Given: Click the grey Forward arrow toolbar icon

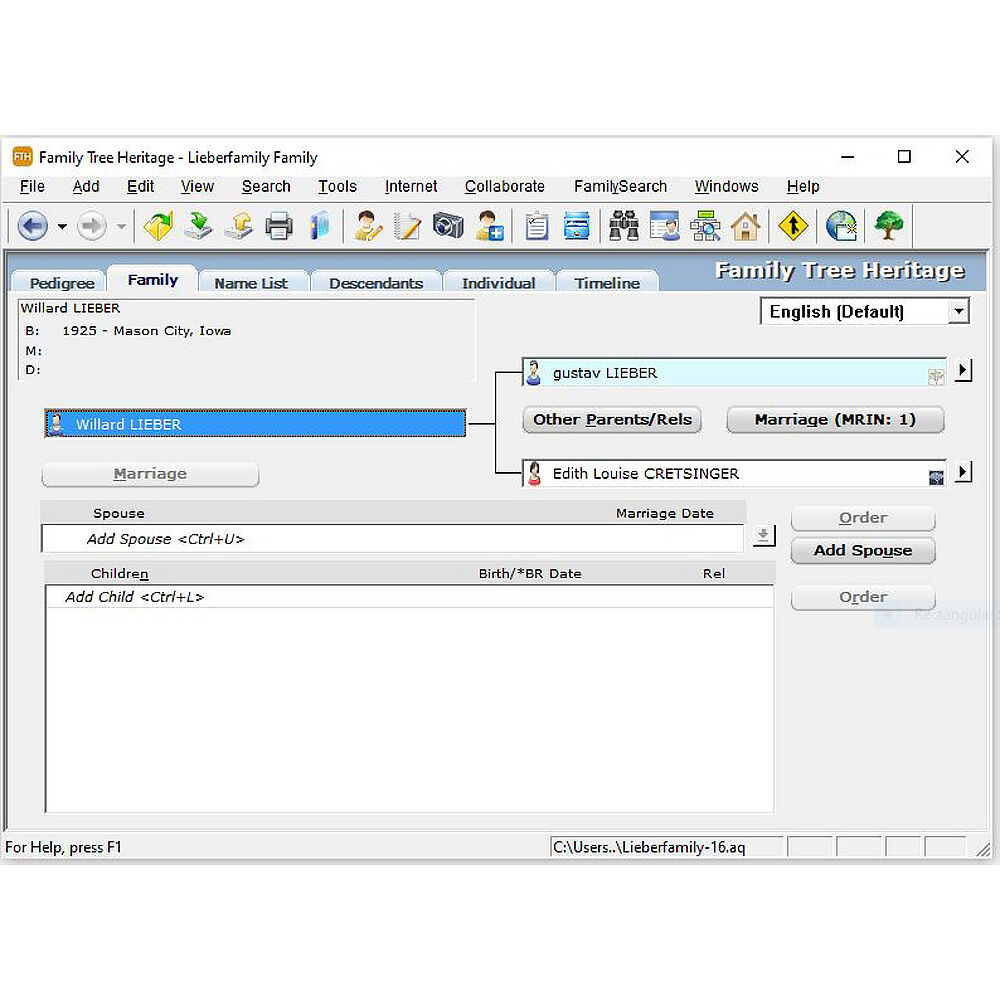Looking at the screenshot, I should coord(92,226).
